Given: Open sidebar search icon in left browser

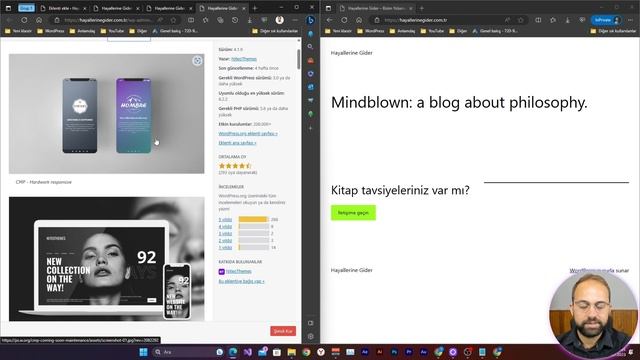Looking at the screenshot, I should click(x=311, y=47).
